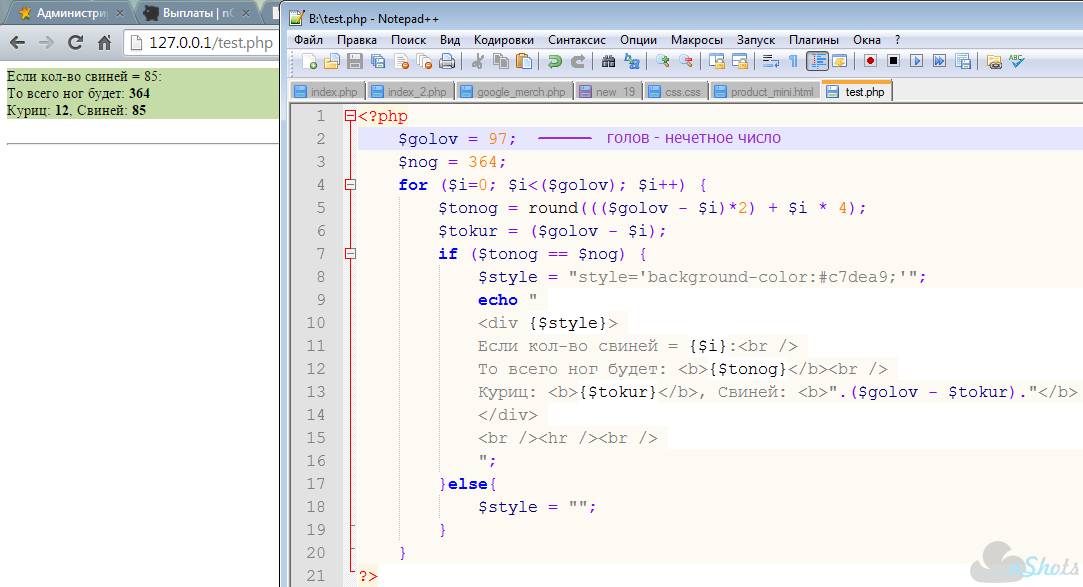This screenshot has height=587, width=1083.
Task: Create a new file in Notepad++
Action: click(x=309, y=62)
